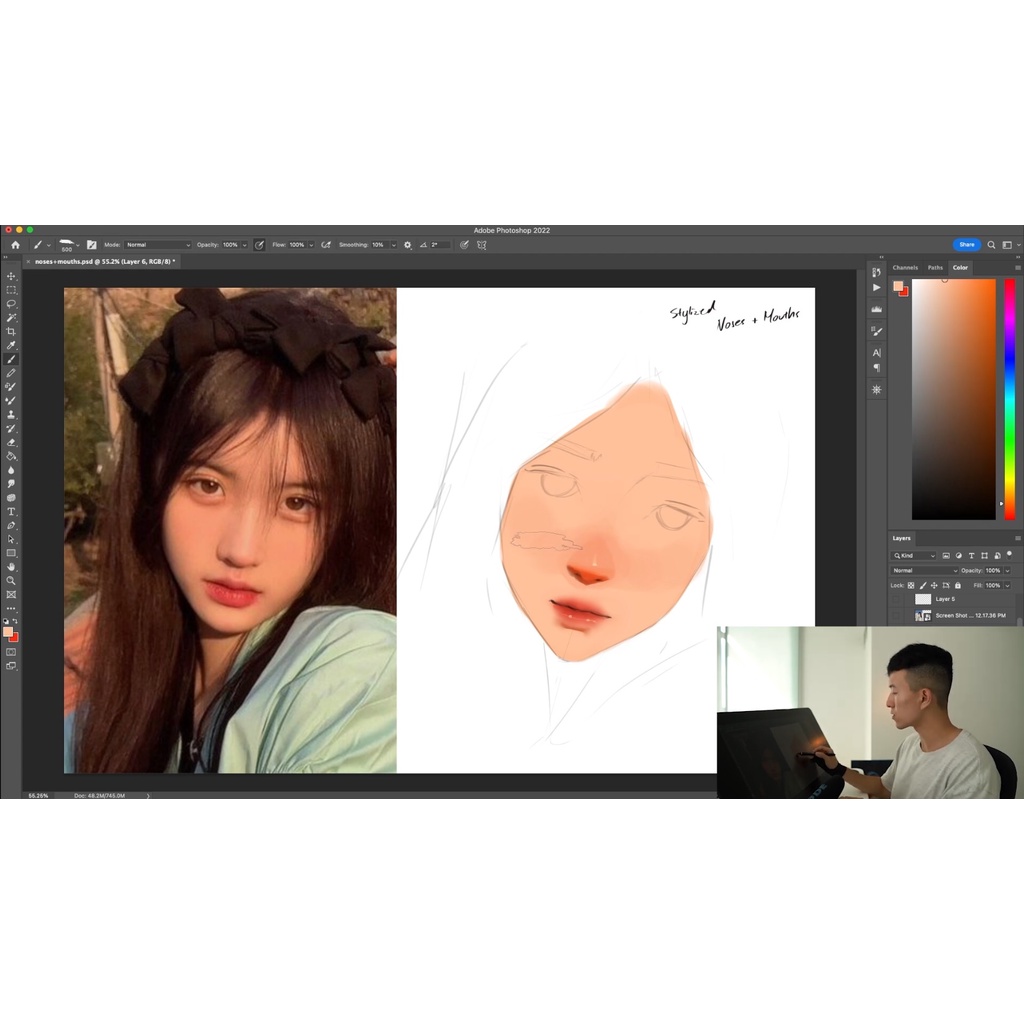Click the blue Share button

tap(966, 244)
